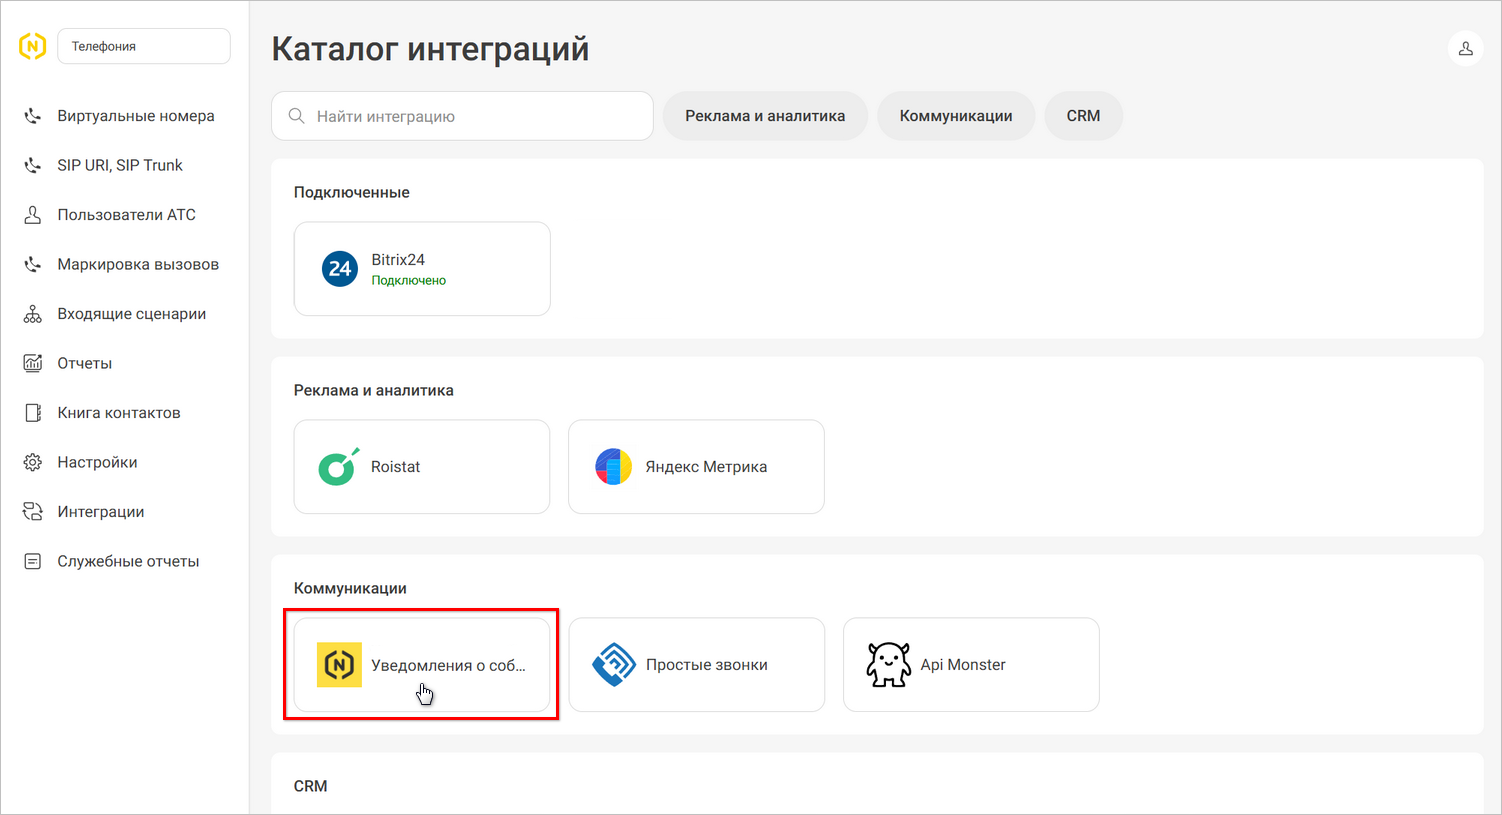Select the Реклама и аналитика filter chip
This screenshot has height=815, width=1502.
coord(765,115)
